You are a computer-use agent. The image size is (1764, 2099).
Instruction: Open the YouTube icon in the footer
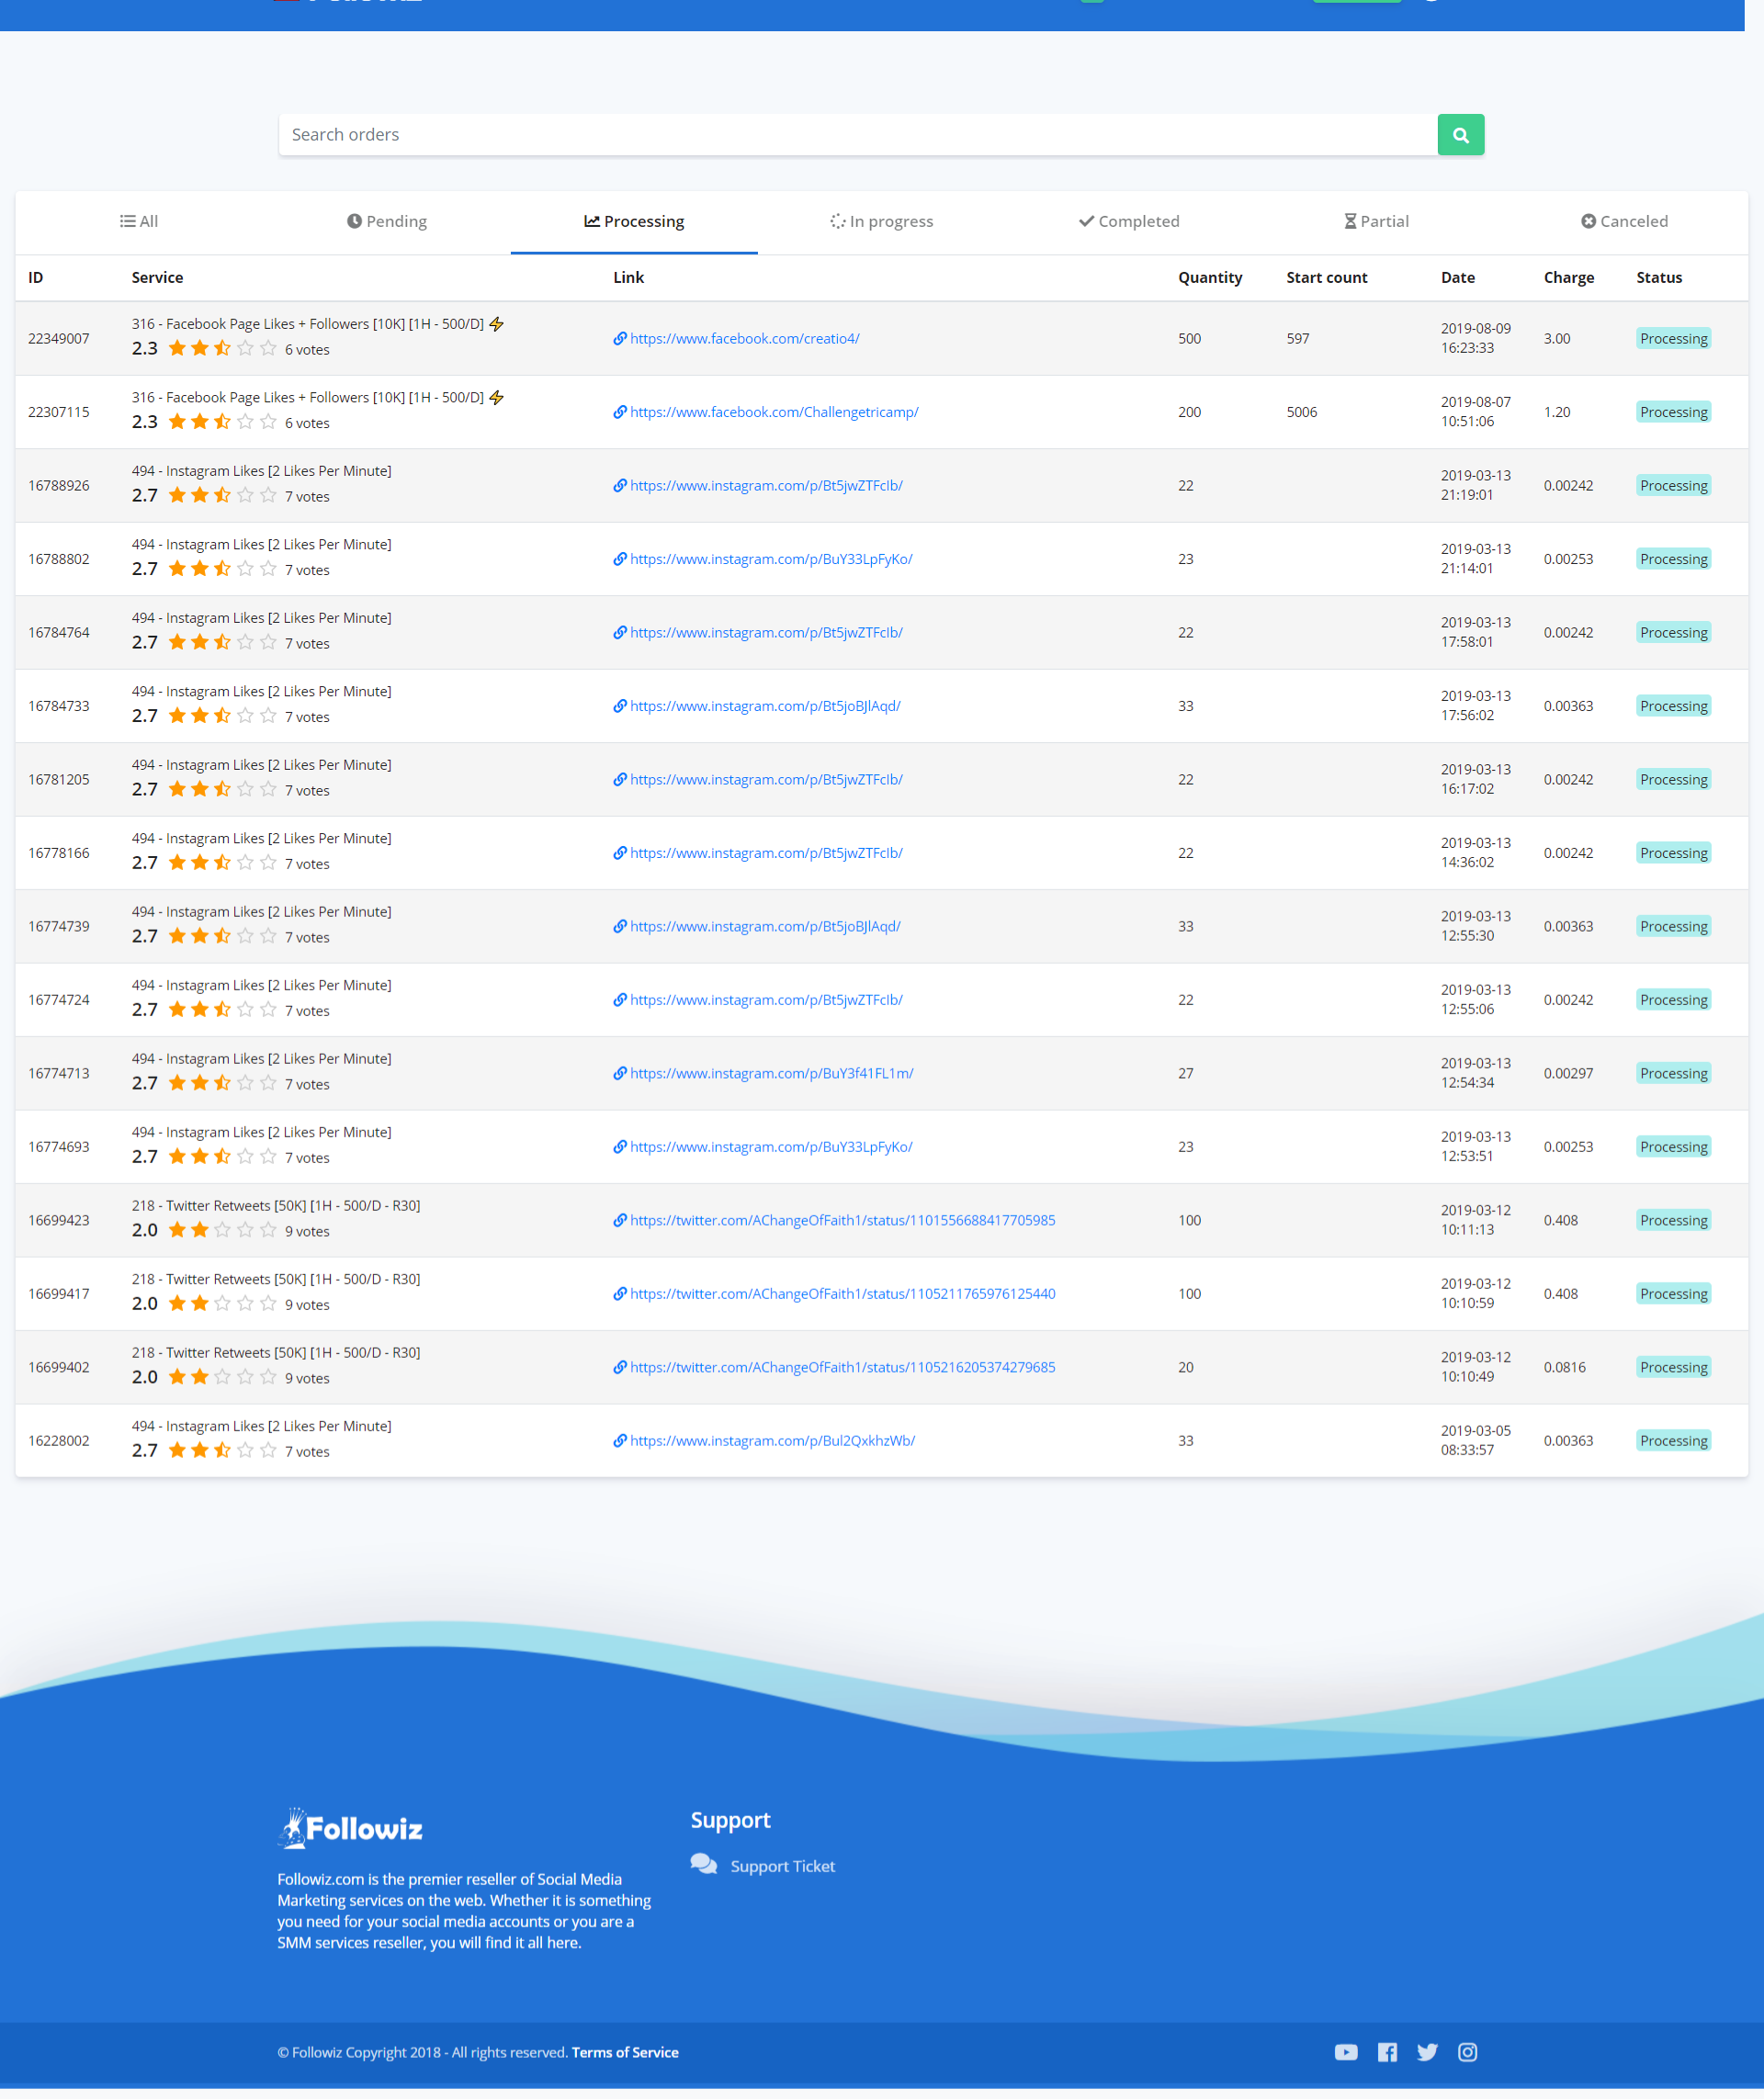[x=1346, y=2052]
